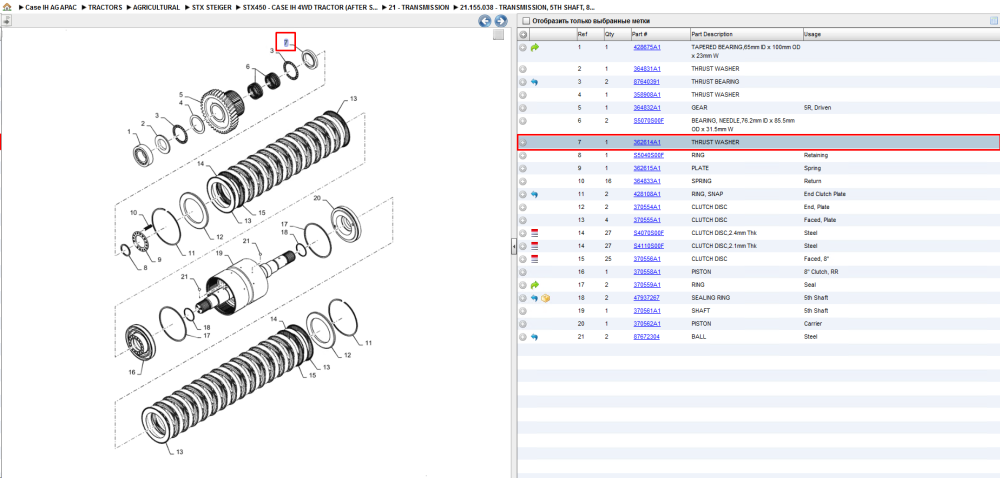Select callout 20 on the piston diagram
The width and height of the screenshot is (1000, 478).
pos(317,198)
